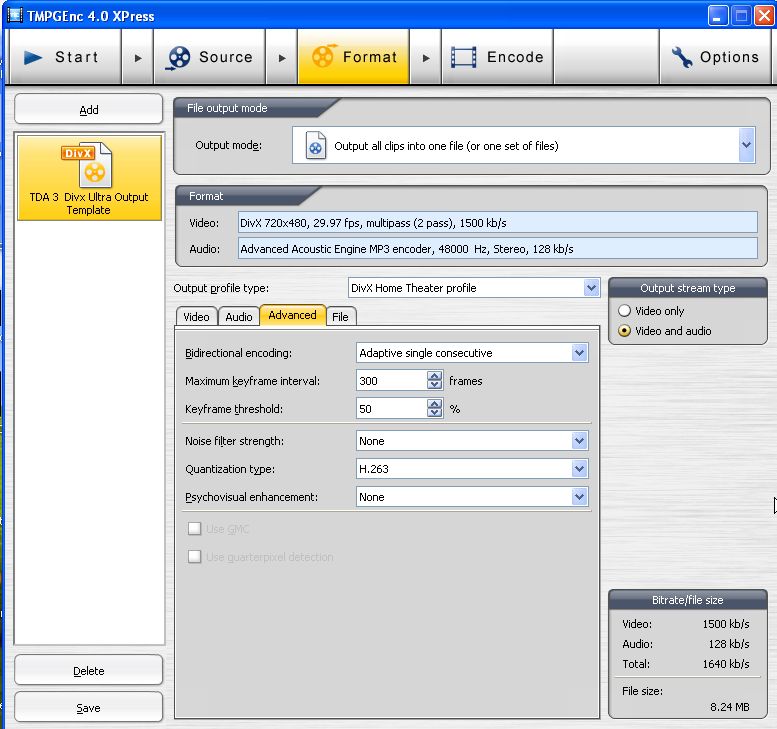Select the Video only radio button

[624, 311]
